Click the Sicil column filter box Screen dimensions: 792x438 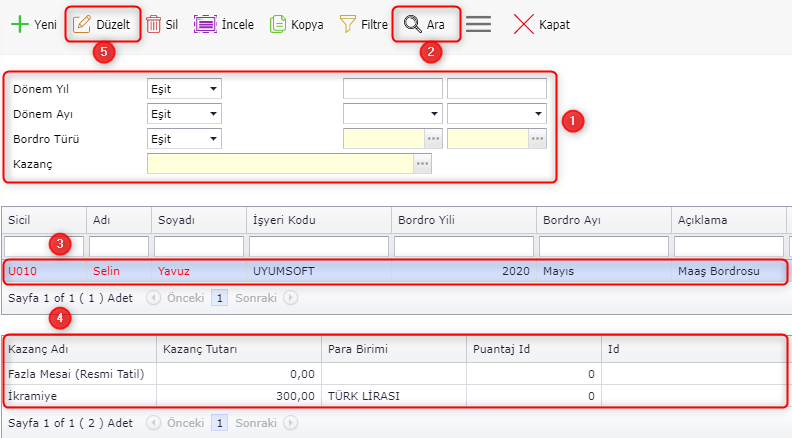[43, 246]
